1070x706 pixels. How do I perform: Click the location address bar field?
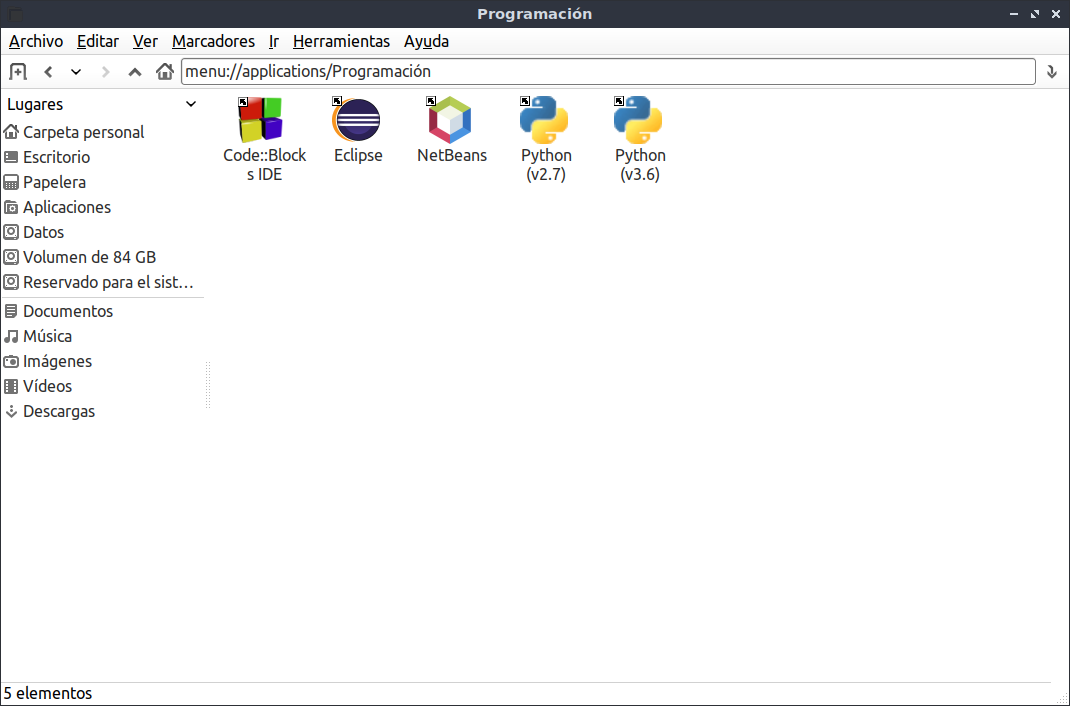coord(608,72)
